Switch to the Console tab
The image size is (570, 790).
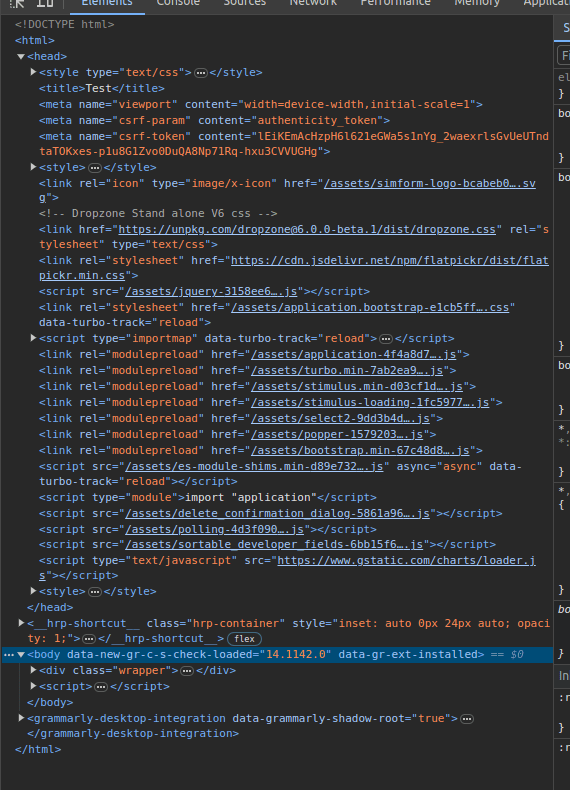[178, 4]
